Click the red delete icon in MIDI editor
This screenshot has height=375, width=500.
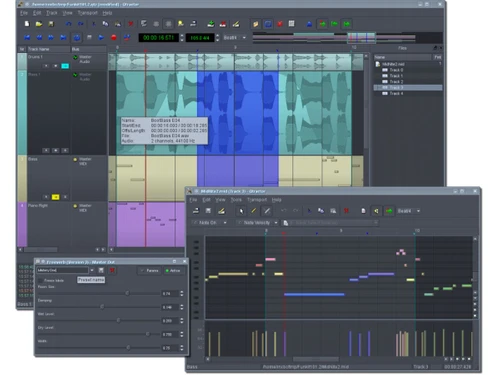(x=346, y=211)
